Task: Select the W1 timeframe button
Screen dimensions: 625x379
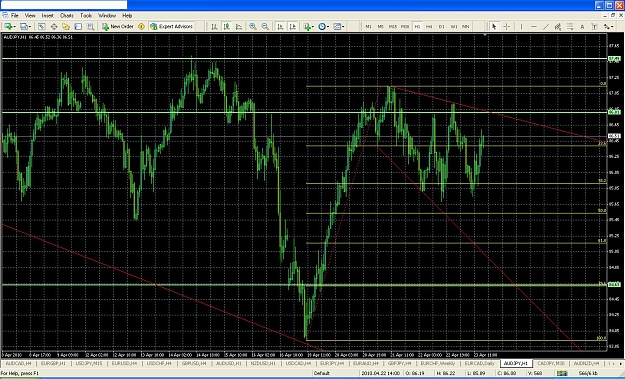Action: (454, 26)
